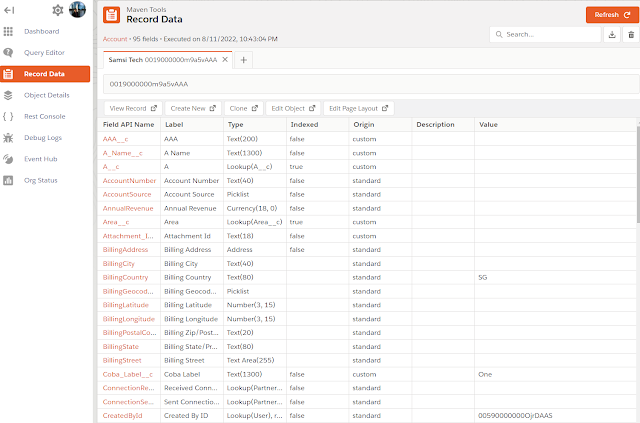Open BillingStreet field link
Viewport: 640px width, 423px height.
(x=122, y=361)
